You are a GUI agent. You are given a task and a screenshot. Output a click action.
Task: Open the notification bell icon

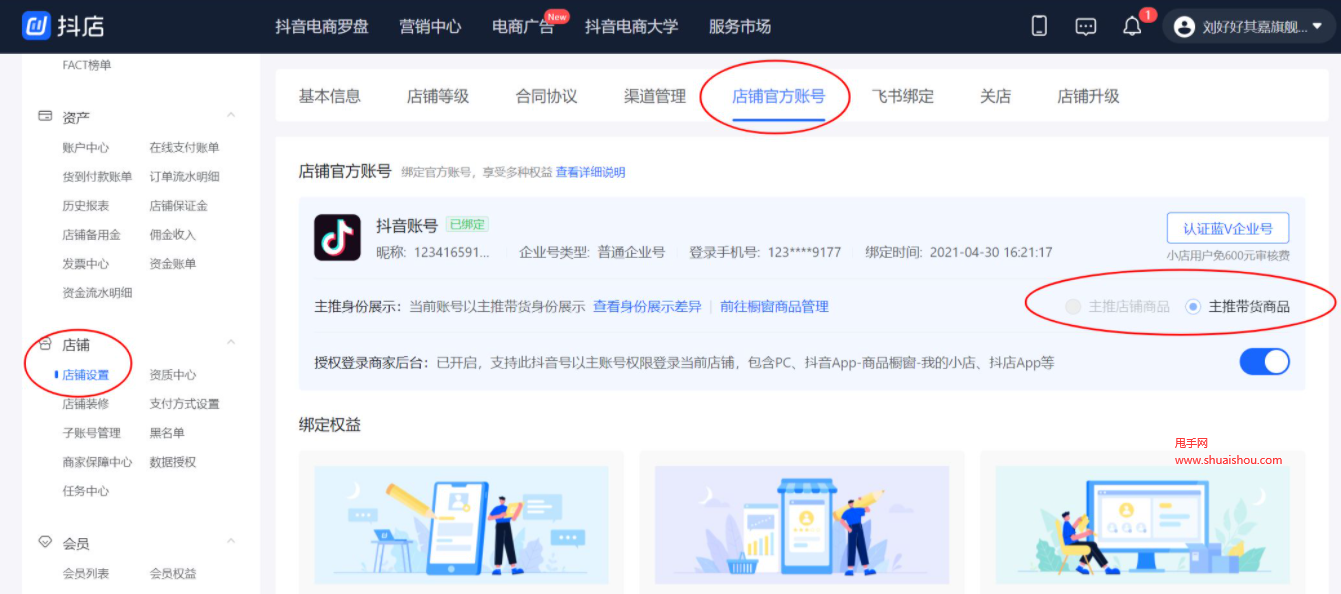tap(1132, 27)
